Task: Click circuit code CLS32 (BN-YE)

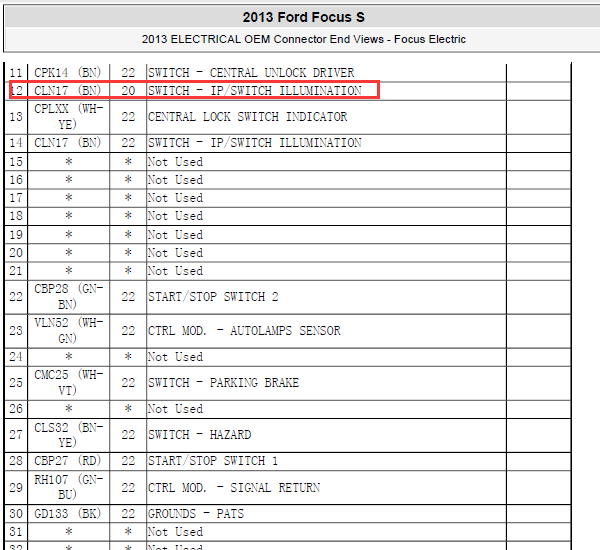Action: 68,434
